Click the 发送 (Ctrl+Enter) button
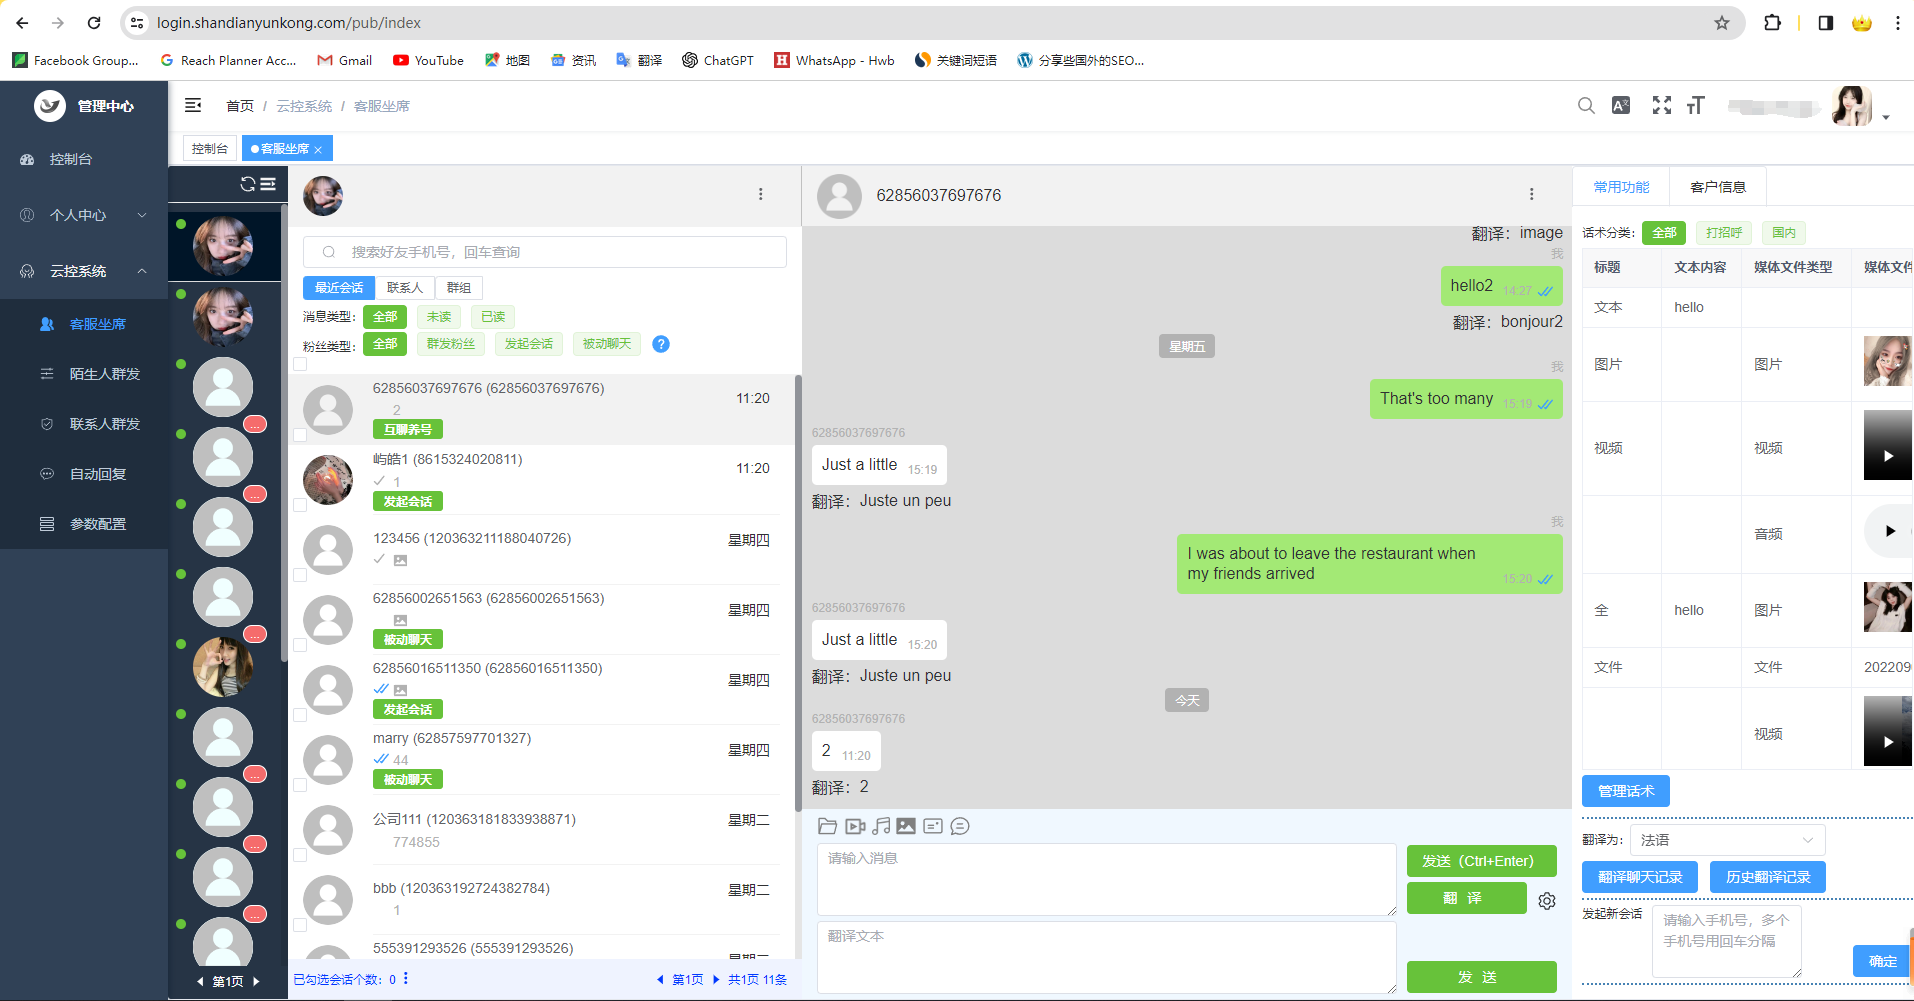This screenshot has height=1001, width=1914. pyautogui.click(x=1481, y=861)
